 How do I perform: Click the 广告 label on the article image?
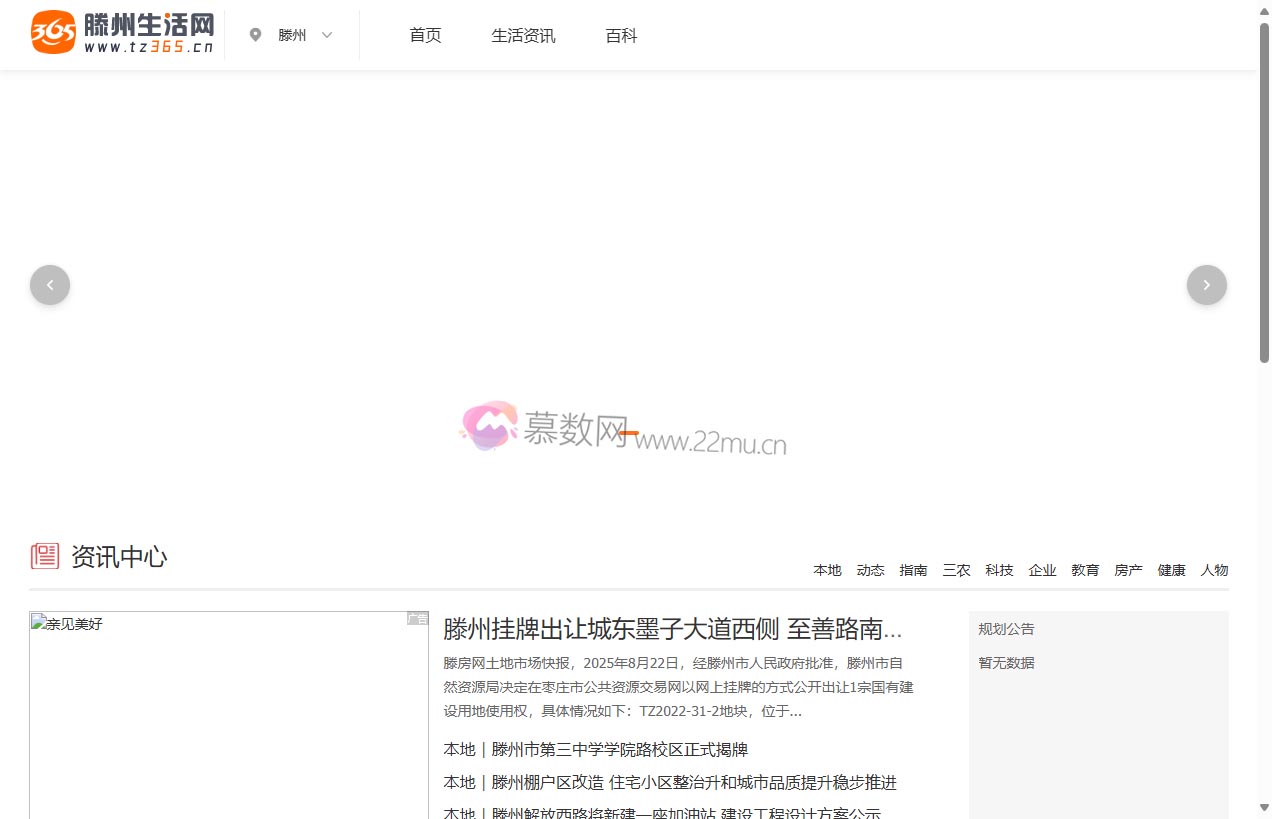click(417, 618)
